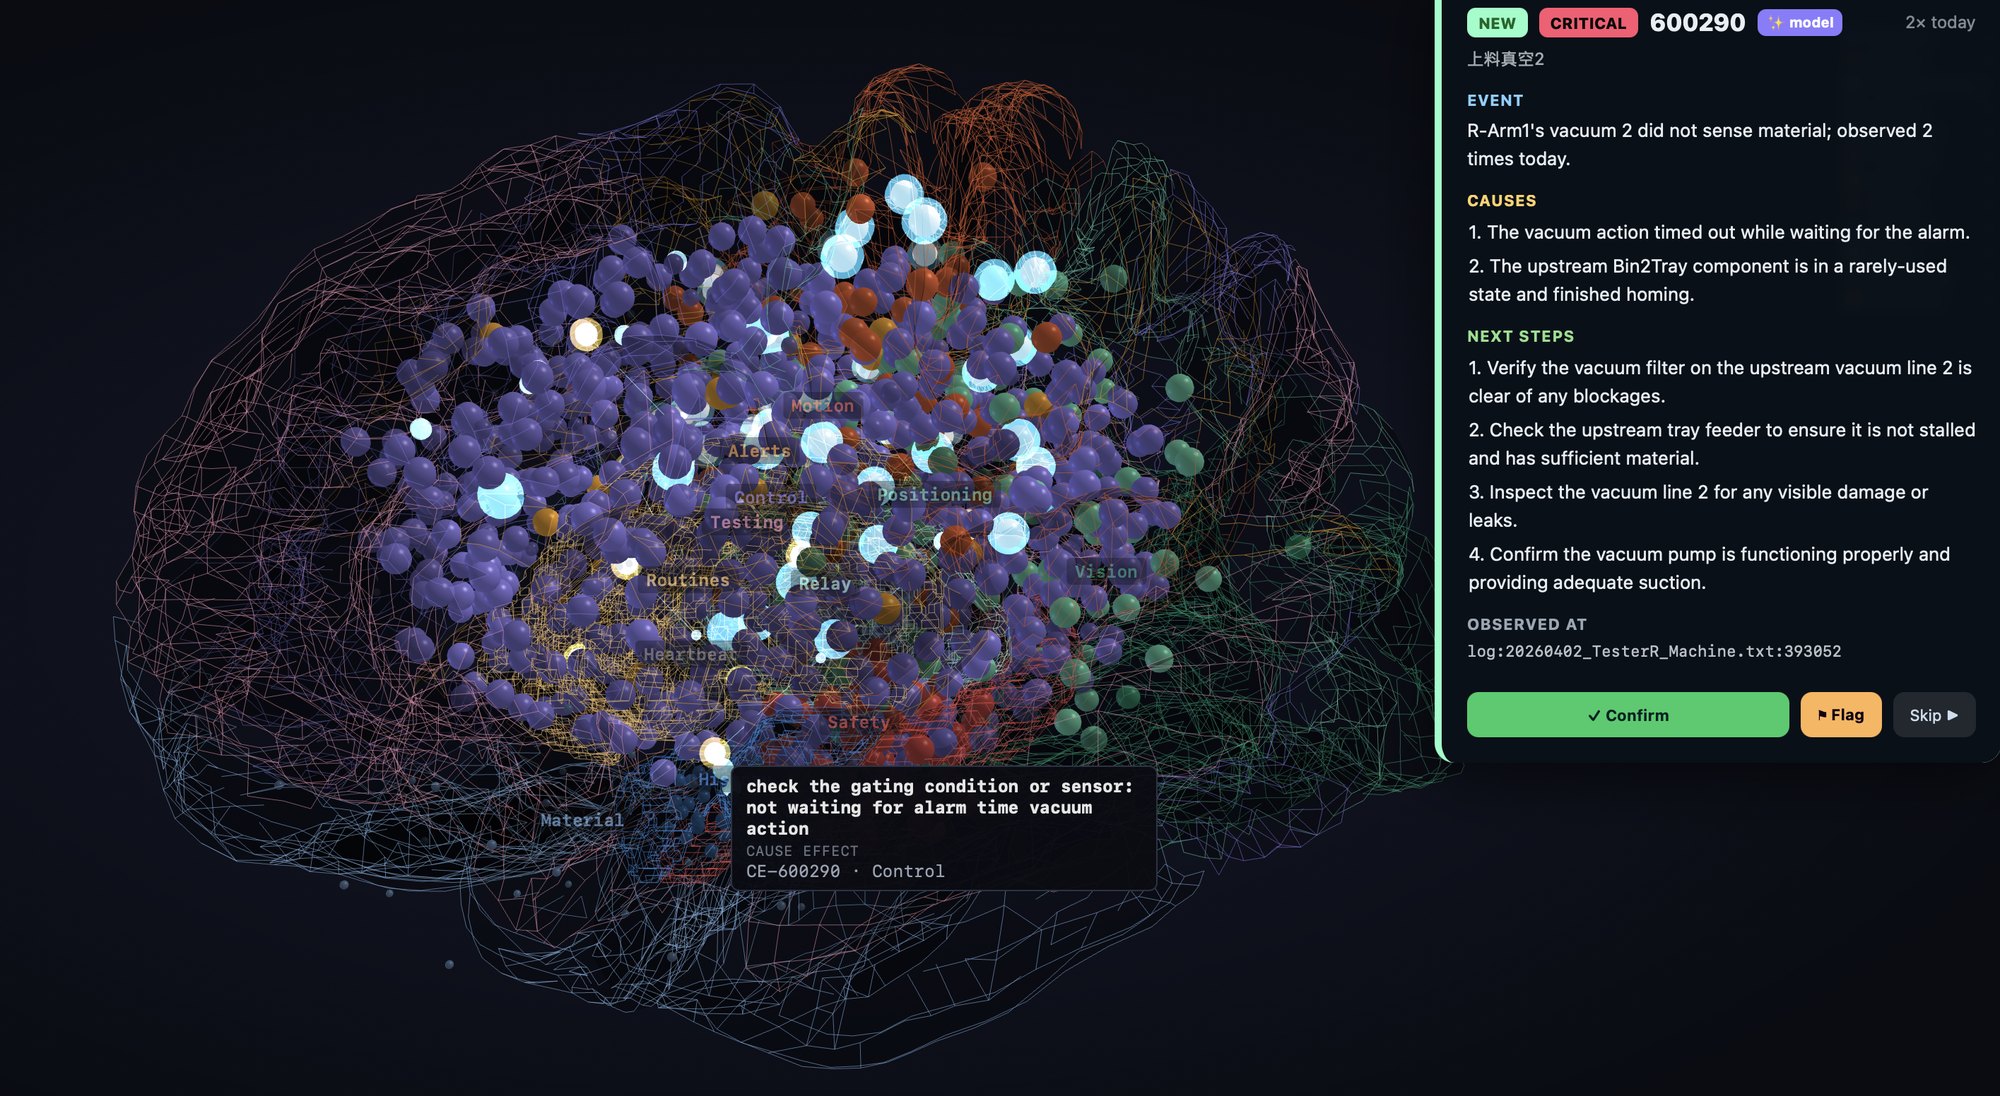Click the sparkle model badge
The width and height of the screenshot is (2000, 1096).
coord(1799,22)
